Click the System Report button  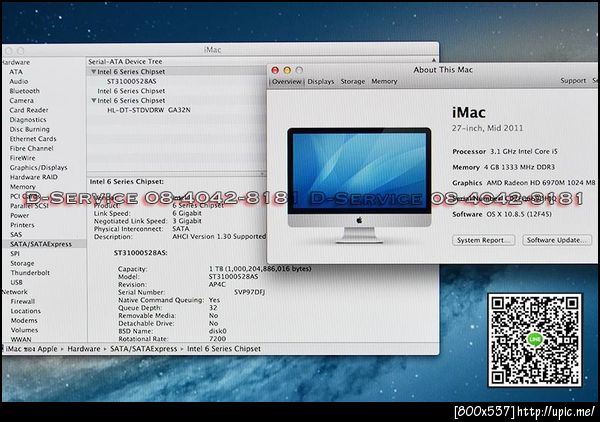[x=484, y=240]
